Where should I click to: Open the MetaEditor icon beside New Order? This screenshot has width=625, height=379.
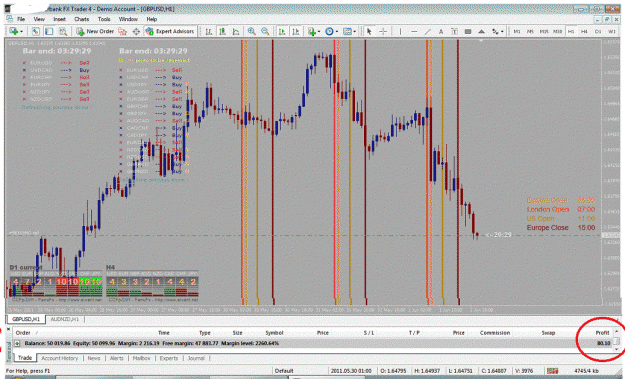(122, 31)
